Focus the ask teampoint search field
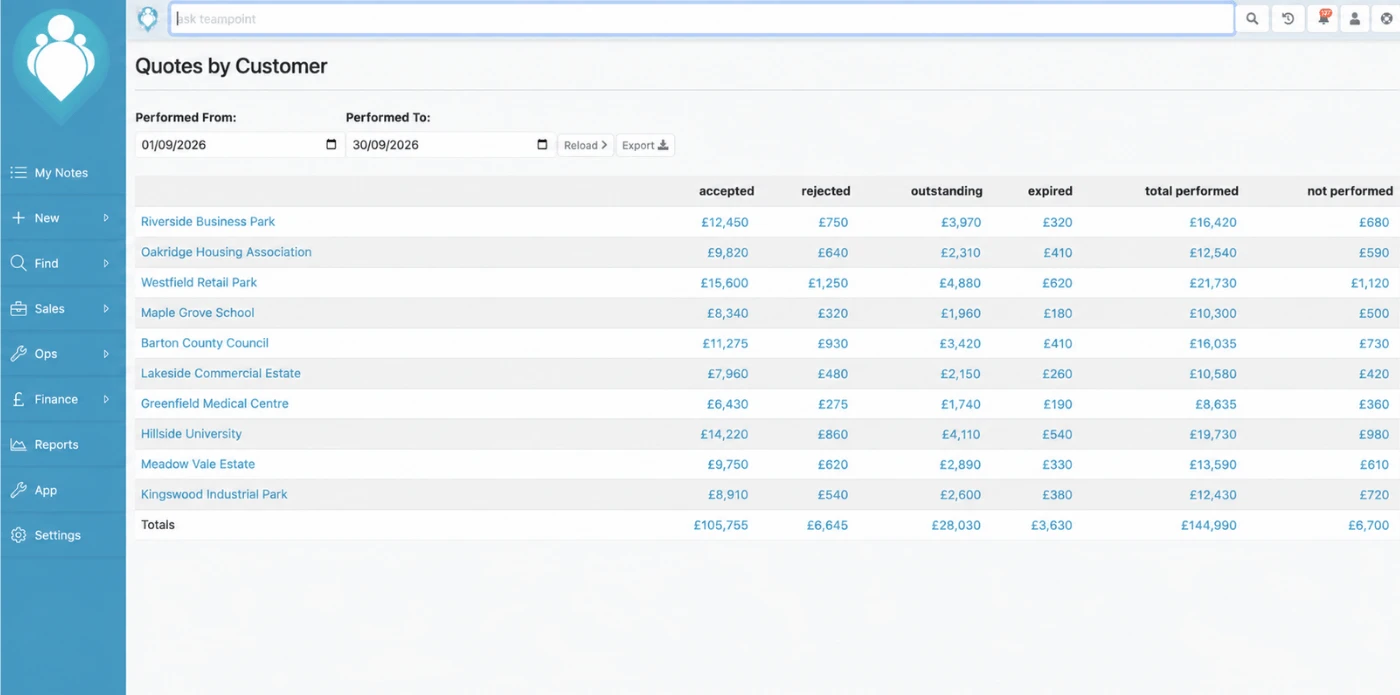Image resolution: width=1400 pixels, height=695 pixels. coord(701,19)
